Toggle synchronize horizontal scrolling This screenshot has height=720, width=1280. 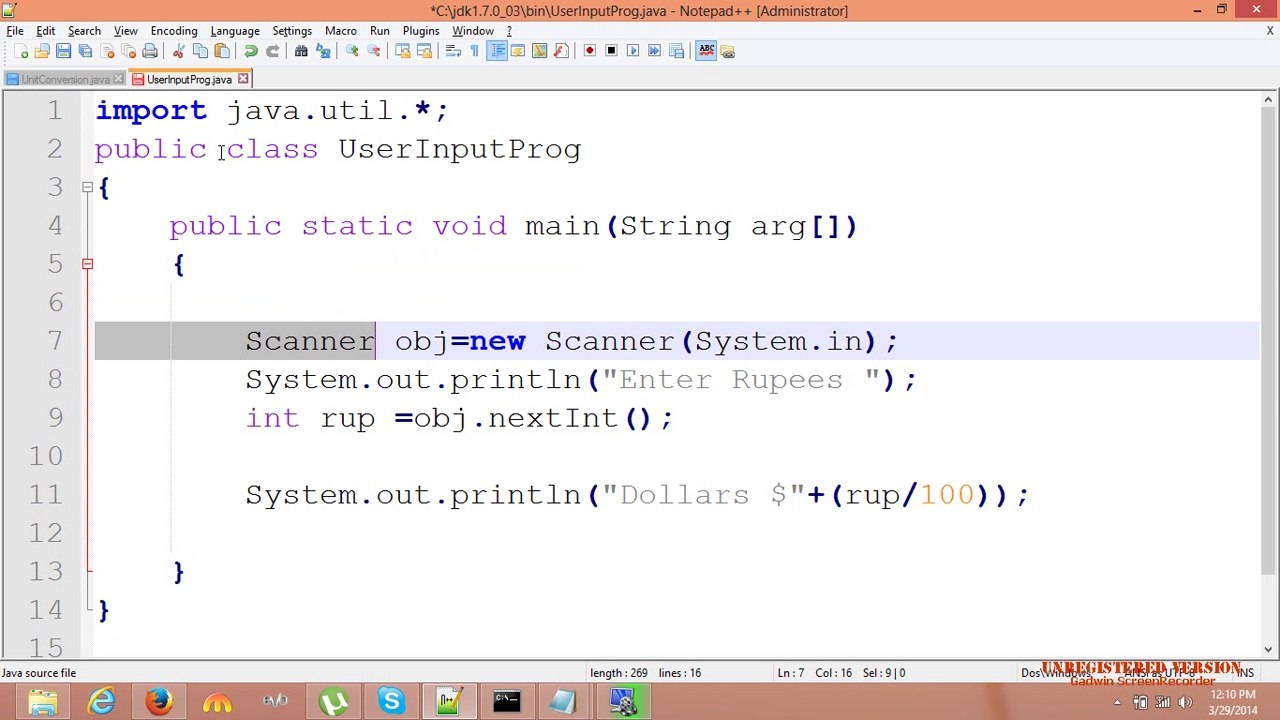[424, 51]
